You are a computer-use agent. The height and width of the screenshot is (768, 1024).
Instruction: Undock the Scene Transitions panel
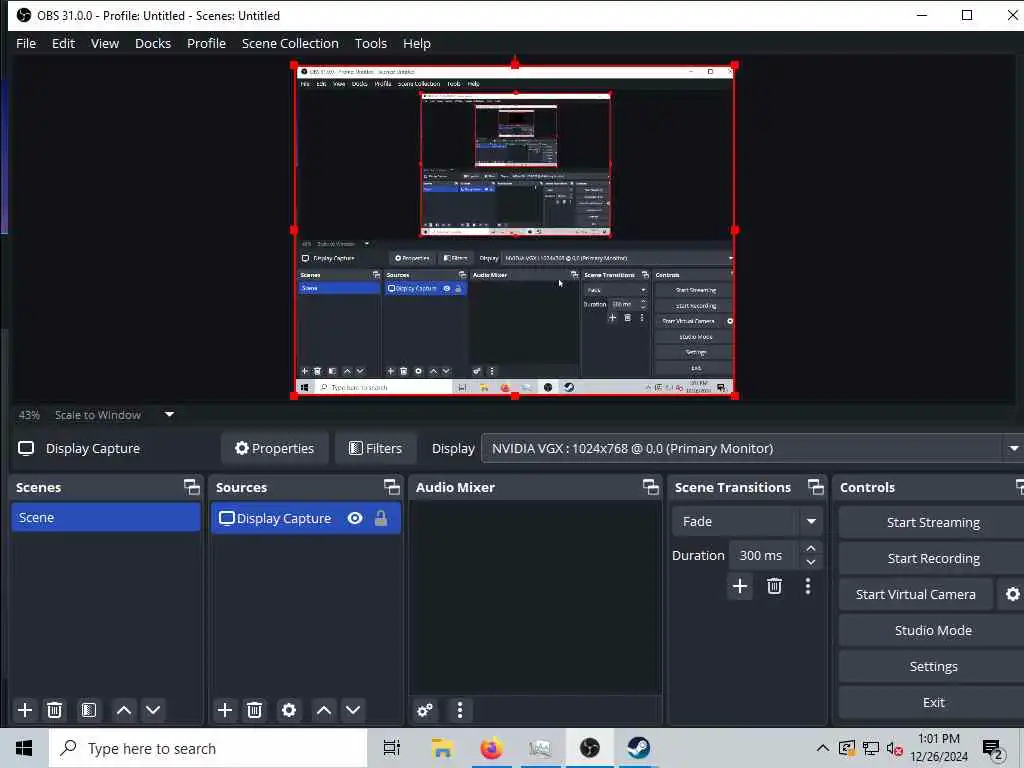[816, 487]
